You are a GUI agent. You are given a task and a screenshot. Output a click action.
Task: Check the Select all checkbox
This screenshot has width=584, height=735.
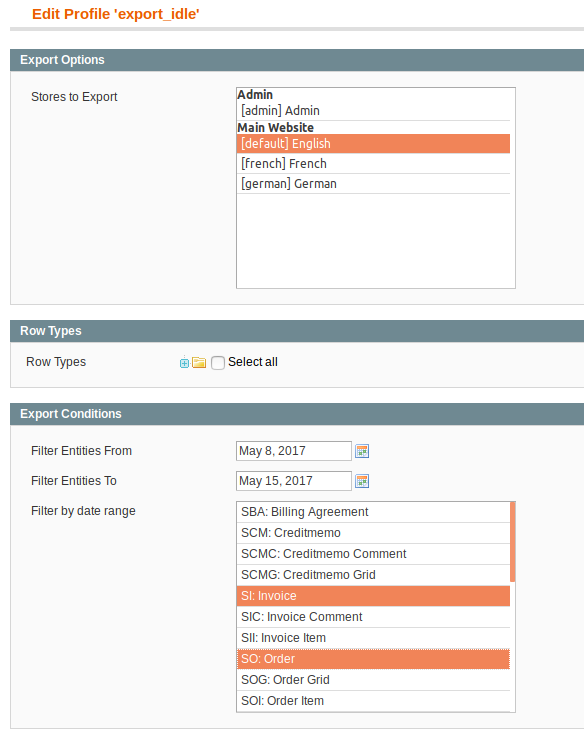(218, 363)
